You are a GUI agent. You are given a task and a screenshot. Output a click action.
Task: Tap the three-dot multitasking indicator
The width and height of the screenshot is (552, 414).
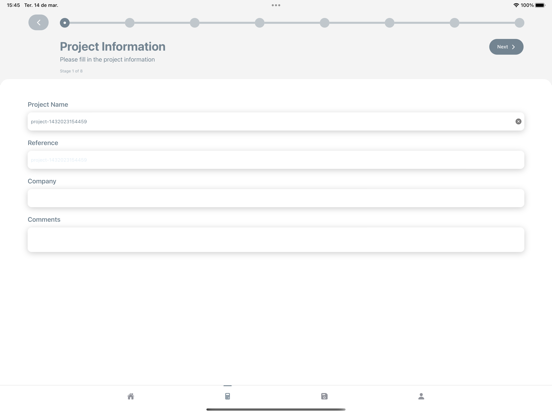(x=276, y=5)
